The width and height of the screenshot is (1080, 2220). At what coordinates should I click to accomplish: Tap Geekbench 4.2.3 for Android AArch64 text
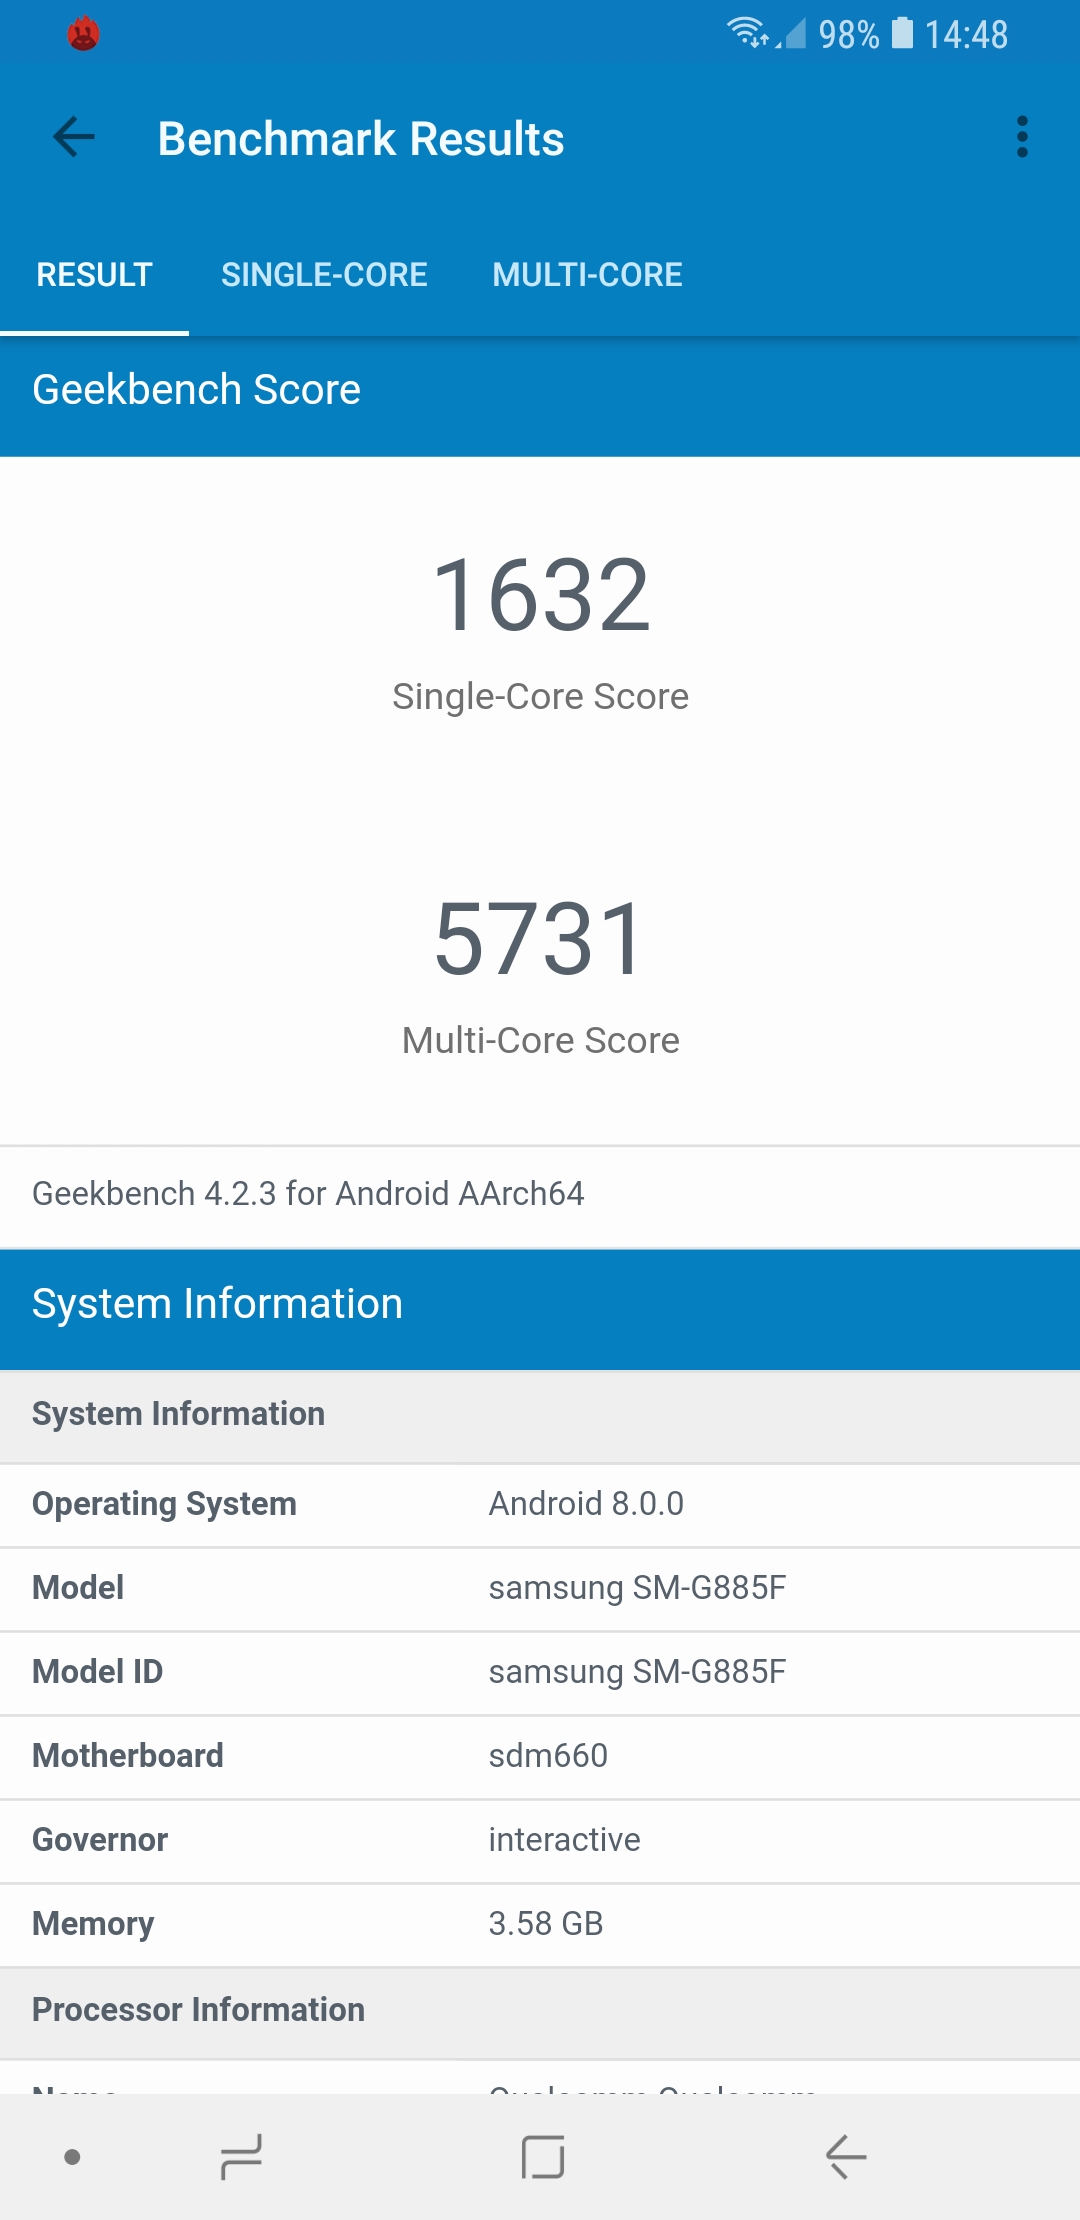point(308,1194)
